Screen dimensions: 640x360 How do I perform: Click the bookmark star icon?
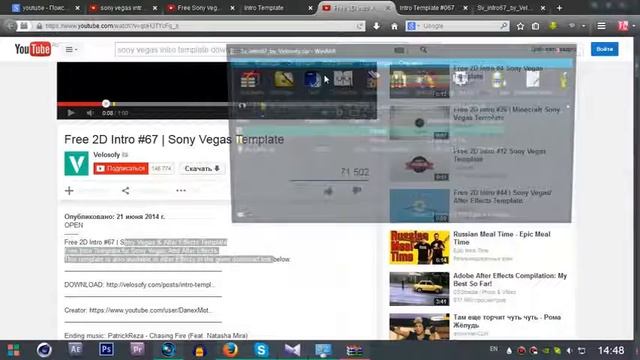coord(520,26)
